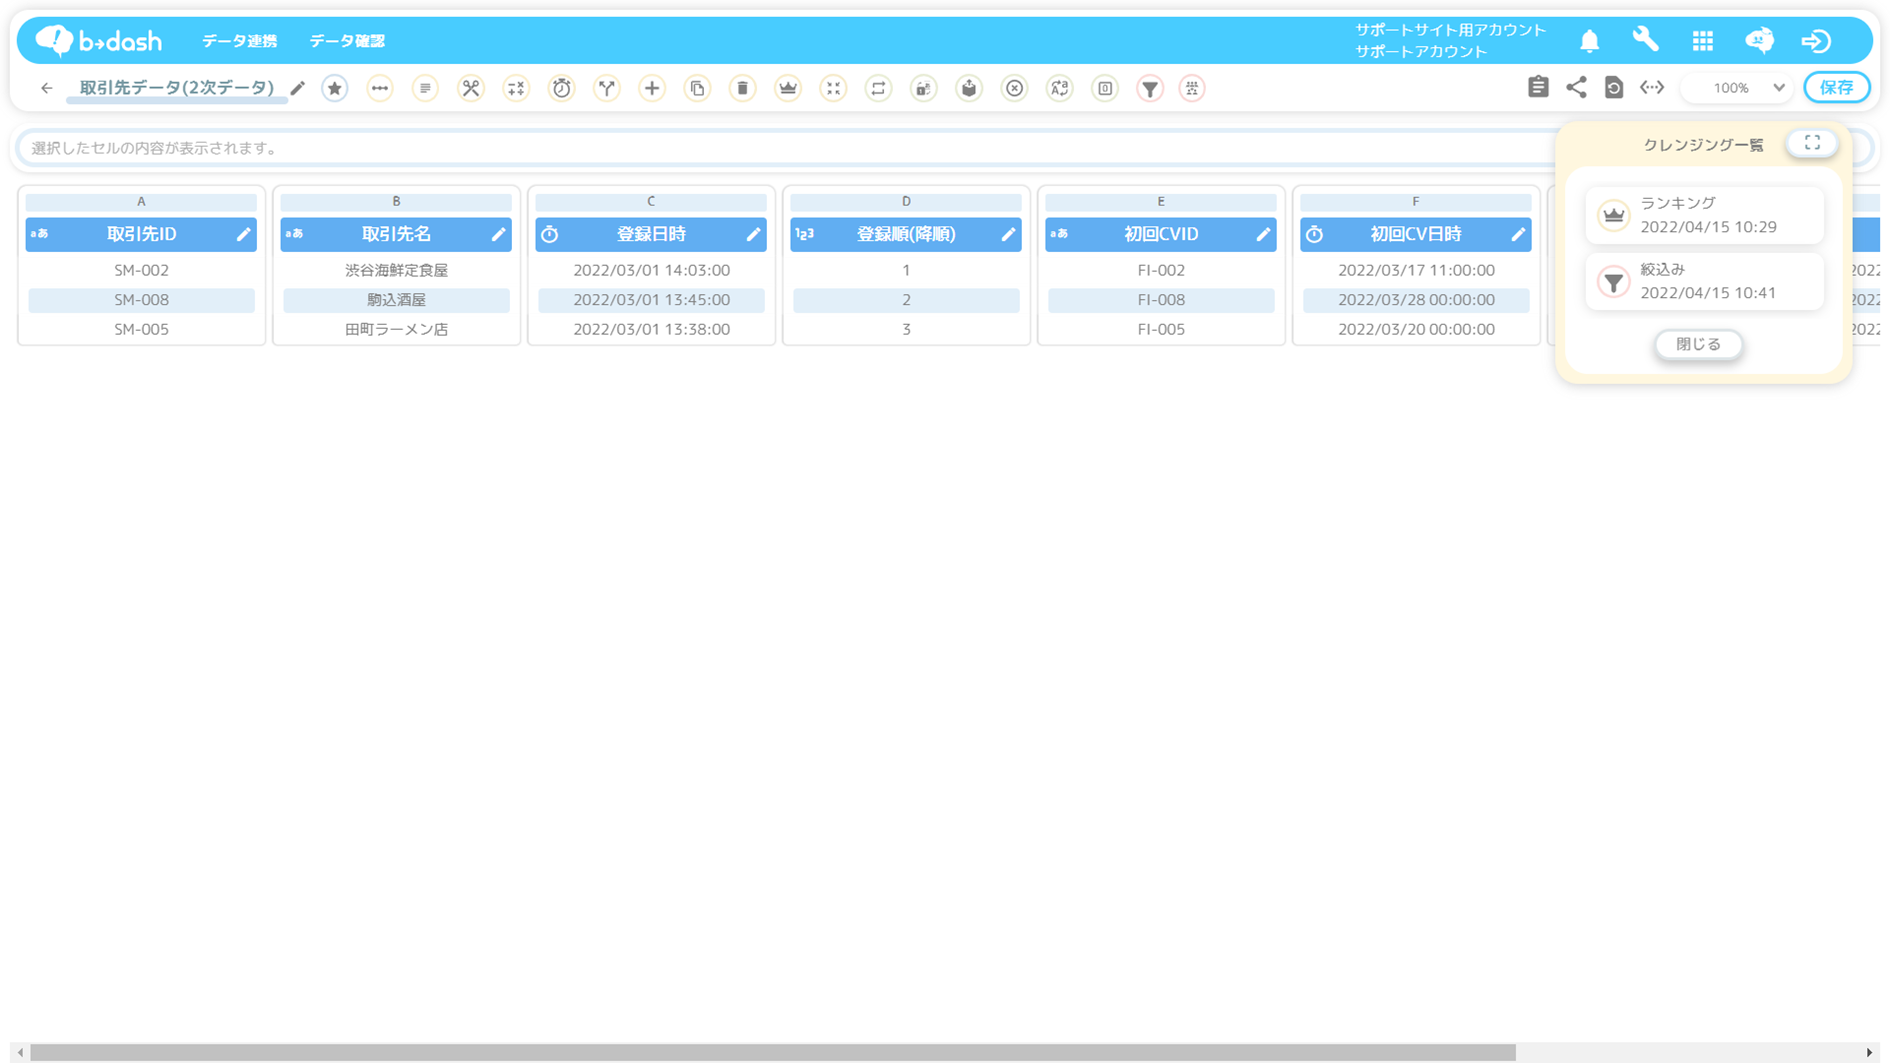Edit the 初回CVID column with pencil

pos(1263,234)
